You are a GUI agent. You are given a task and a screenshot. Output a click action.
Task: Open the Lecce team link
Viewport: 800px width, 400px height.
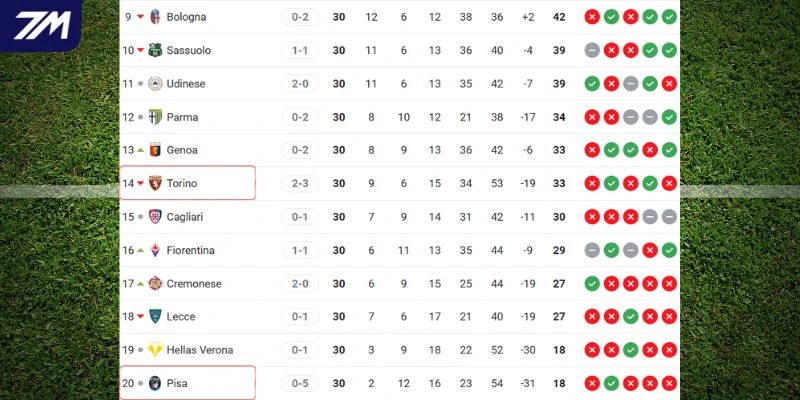(180, 317)
